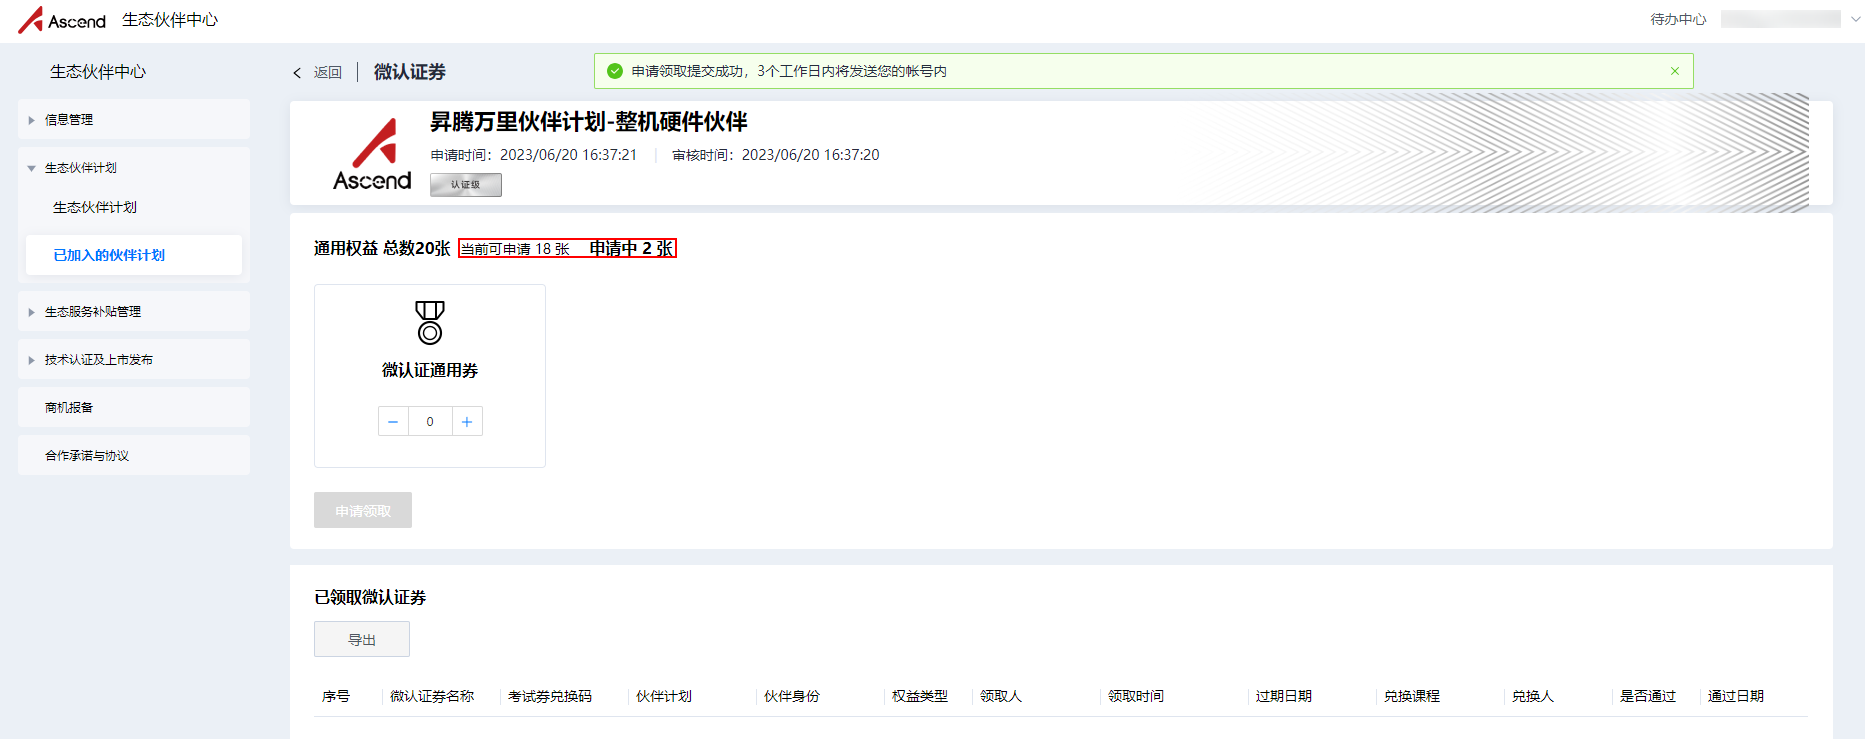Click the 领取人 column header

coord(1001,696)
